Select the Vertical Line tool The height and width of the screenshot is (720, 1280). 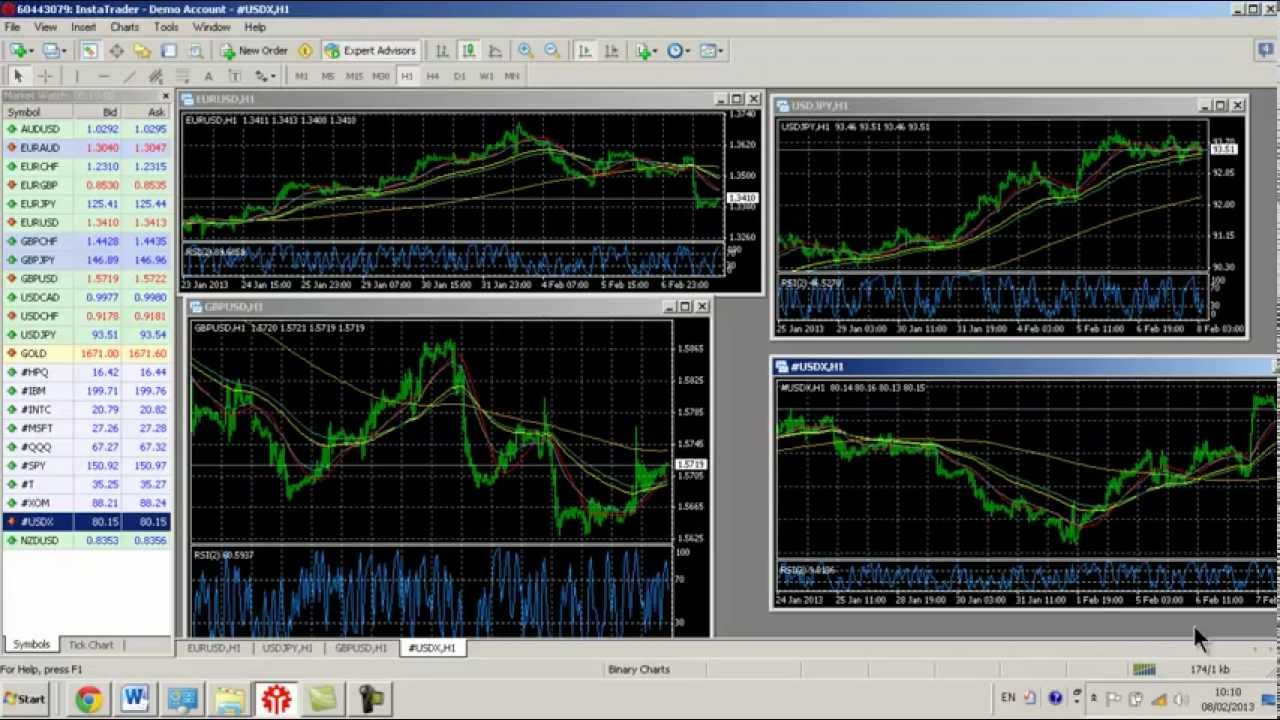pyautogui.click(x=77, y=76)
